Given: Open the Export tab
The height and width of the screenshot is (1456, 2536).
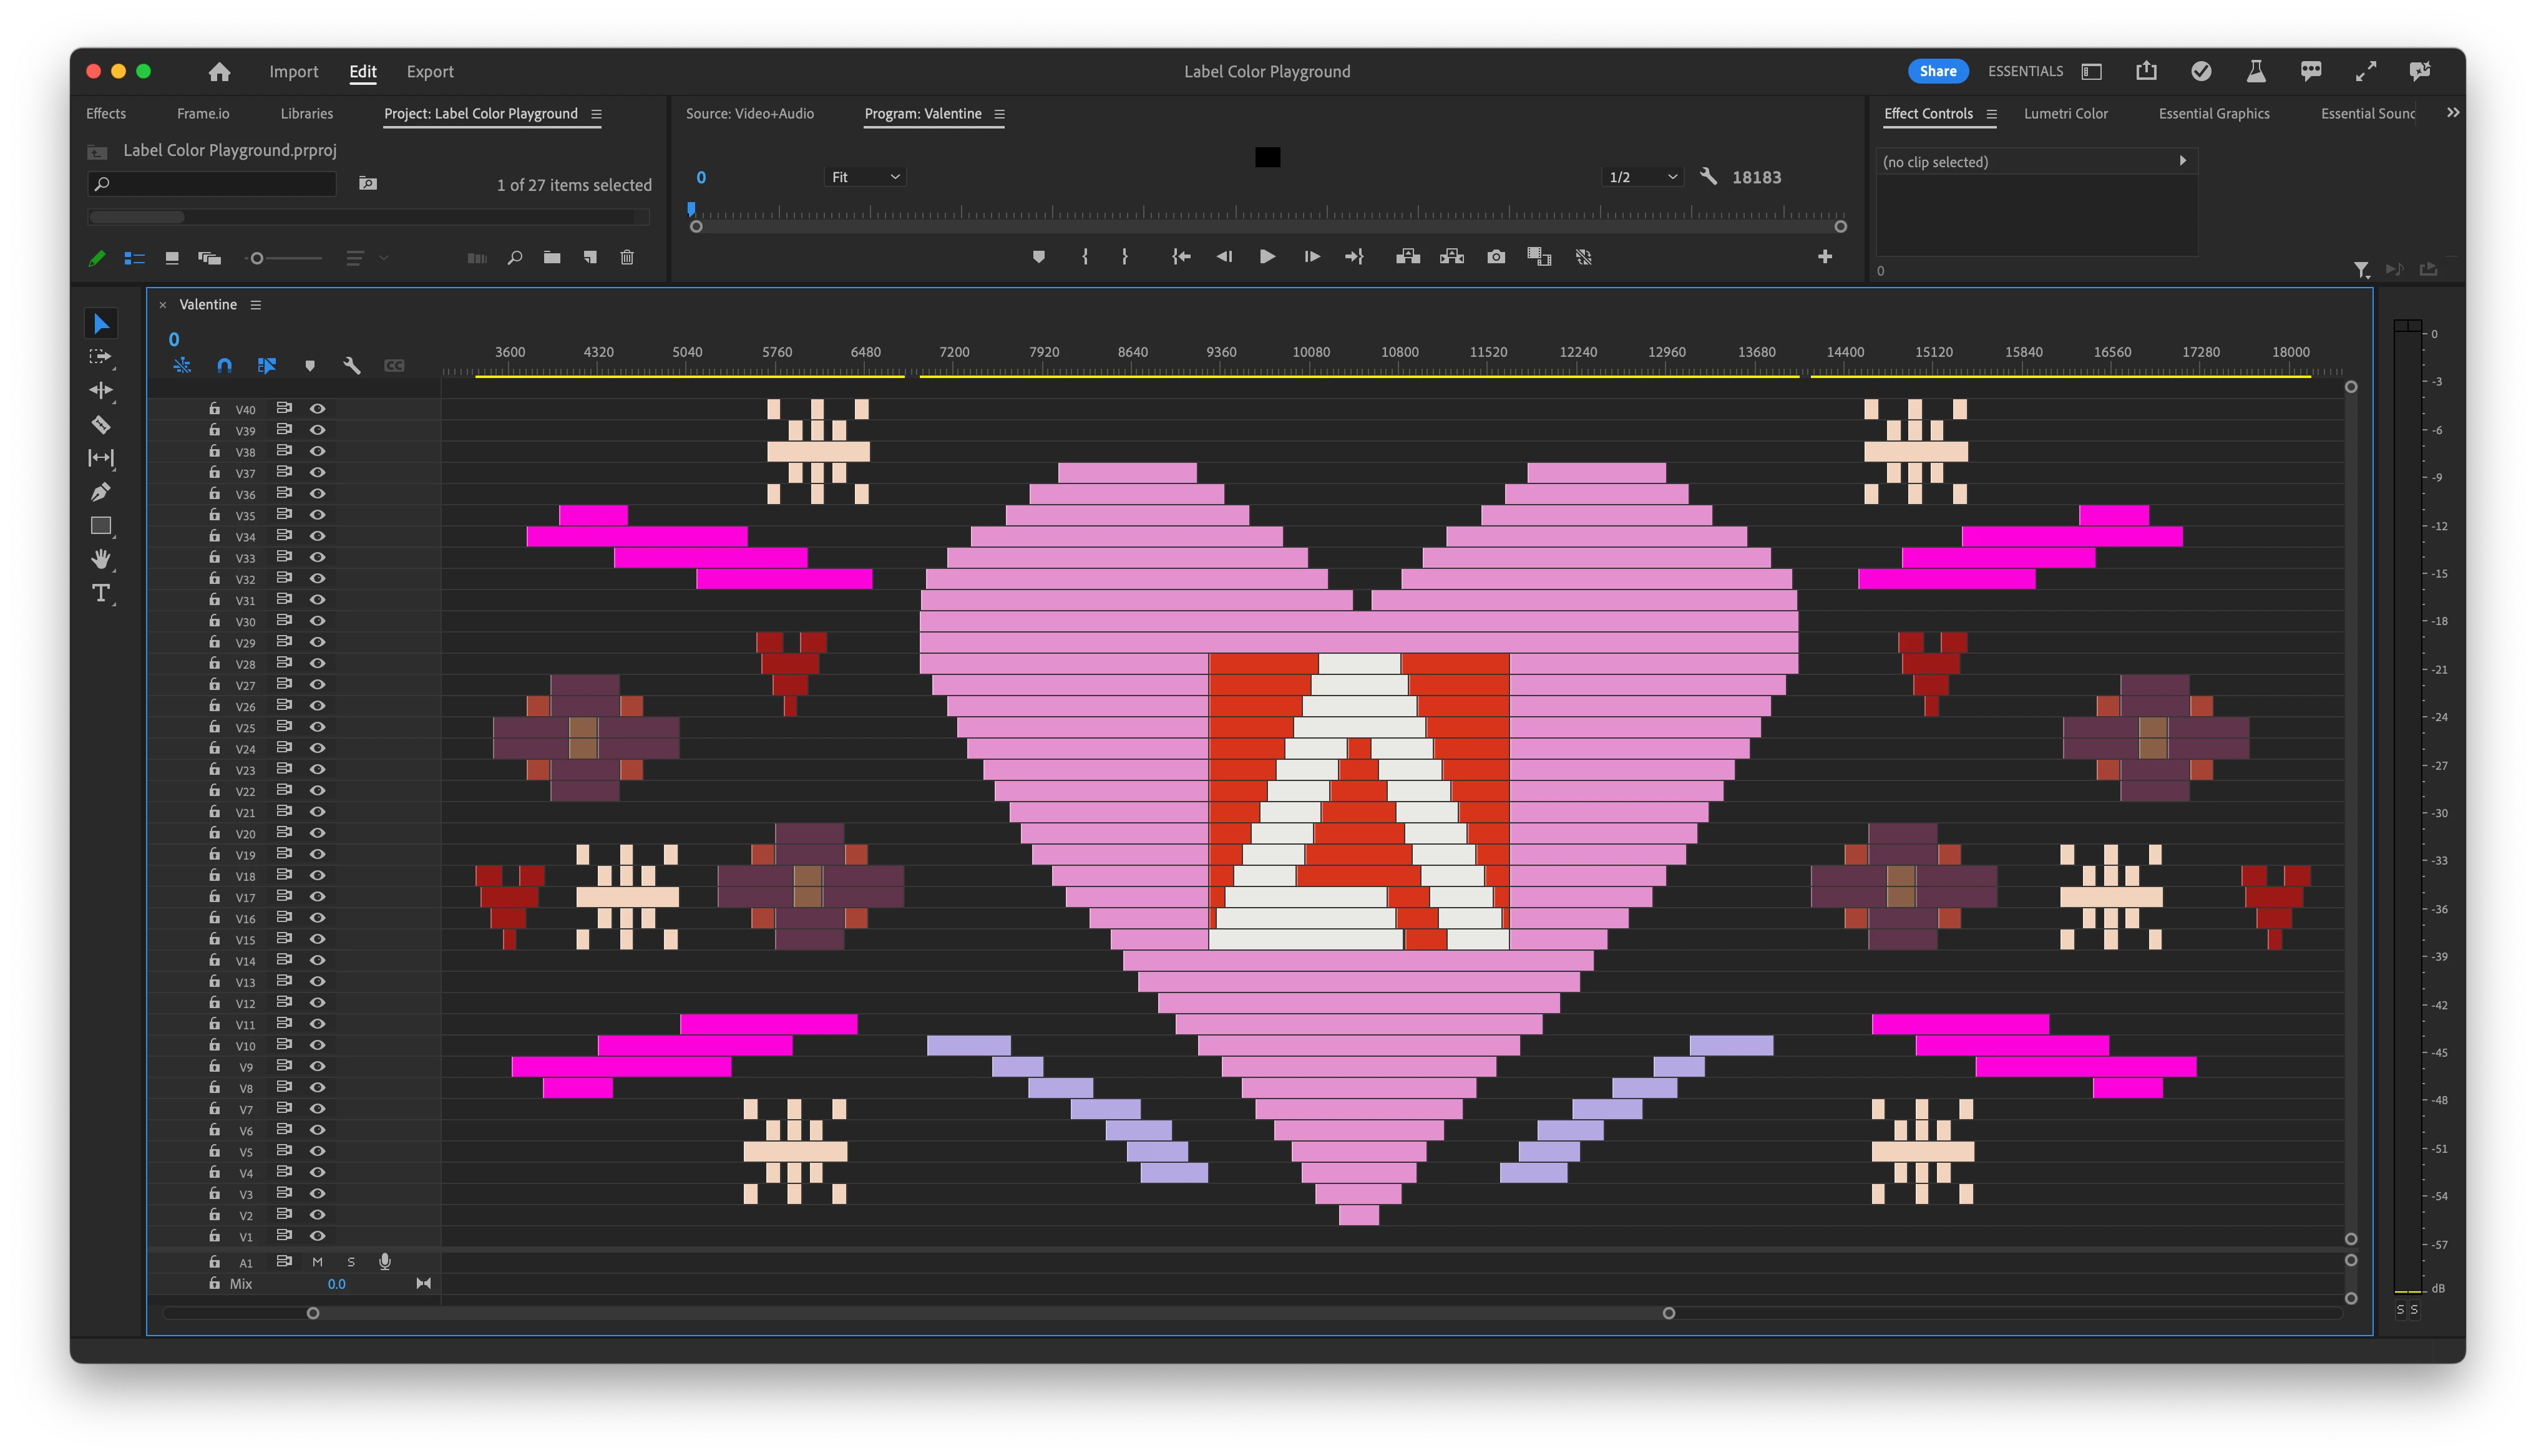Looking at the screenshot, I should 430,71.
